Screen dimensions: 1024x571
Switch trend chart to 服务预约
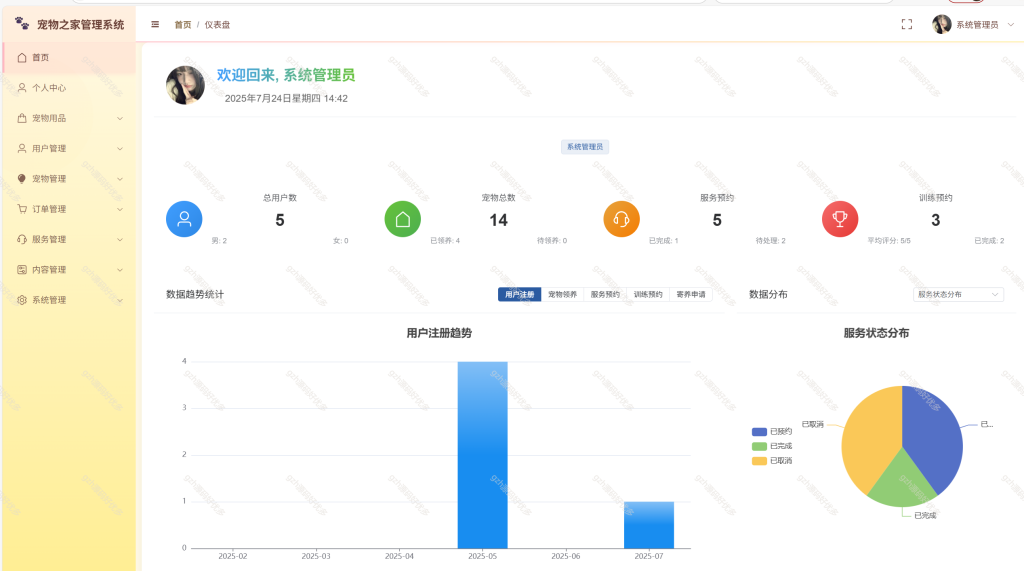pos(605,295)
